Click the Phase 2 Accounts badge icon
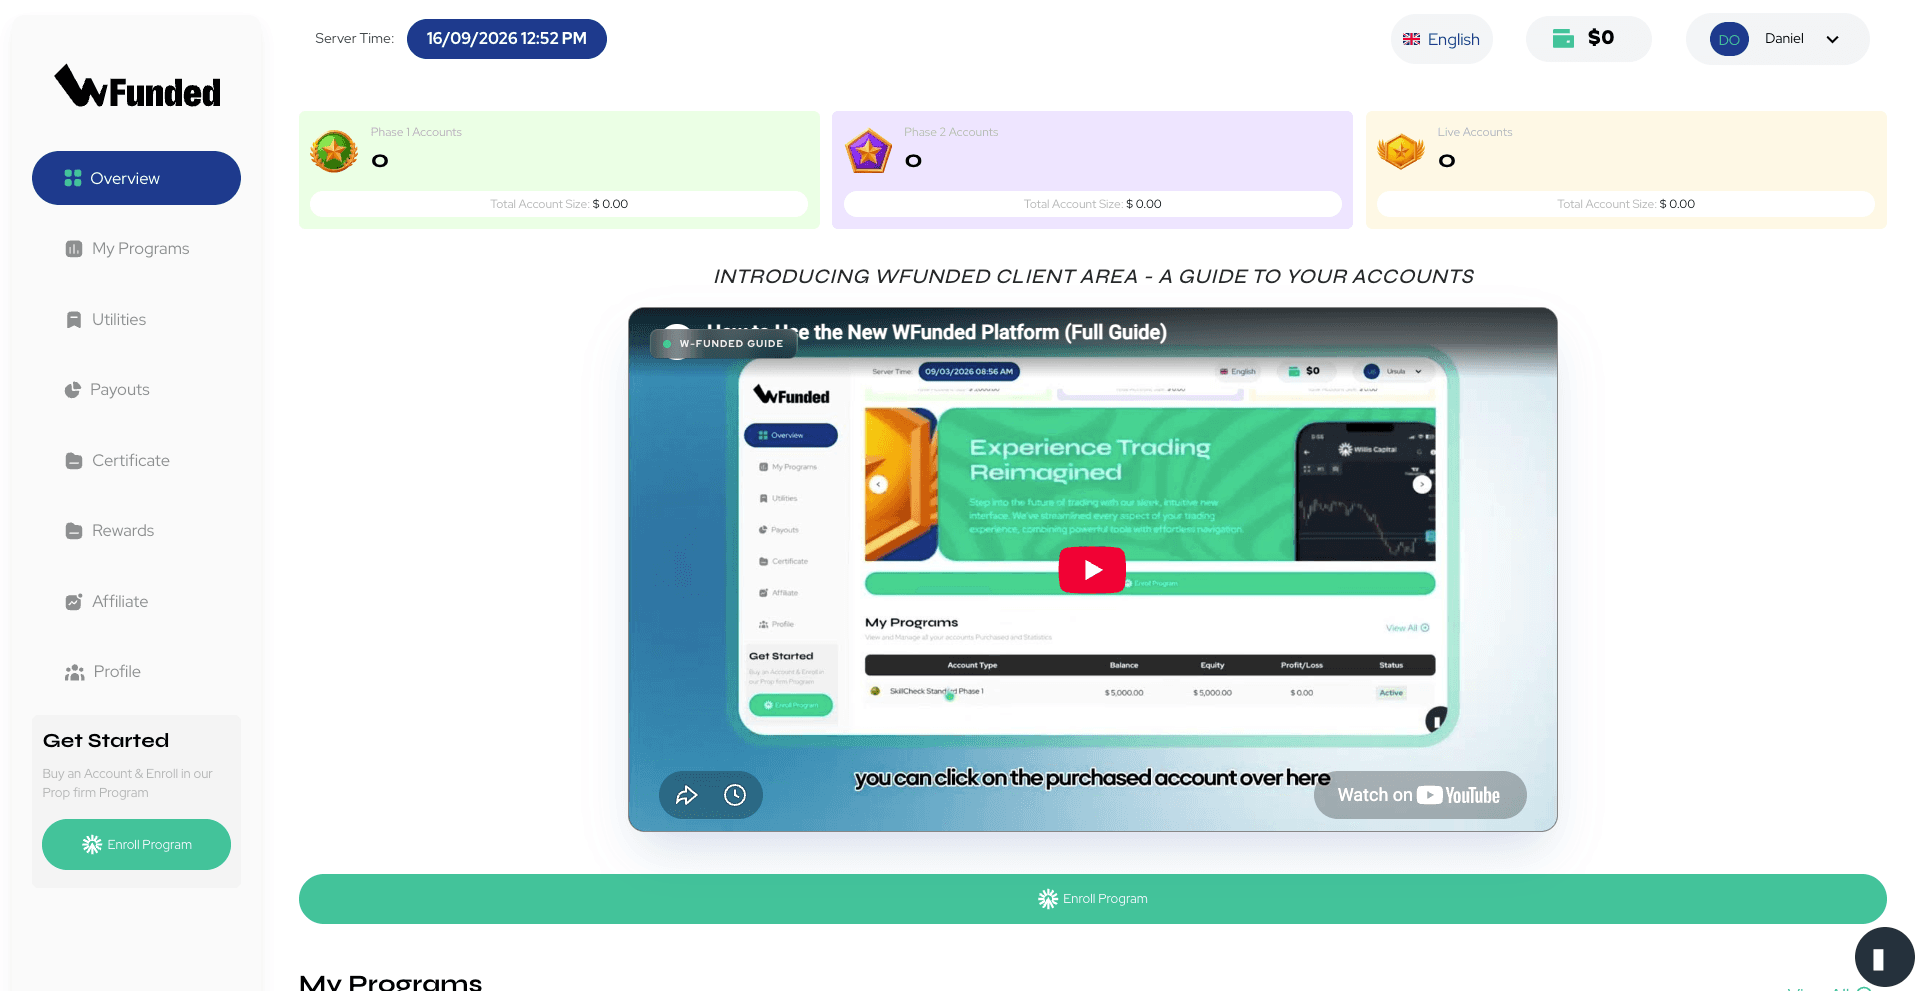Screen dimensions: 1920x991 coord(868,152)
